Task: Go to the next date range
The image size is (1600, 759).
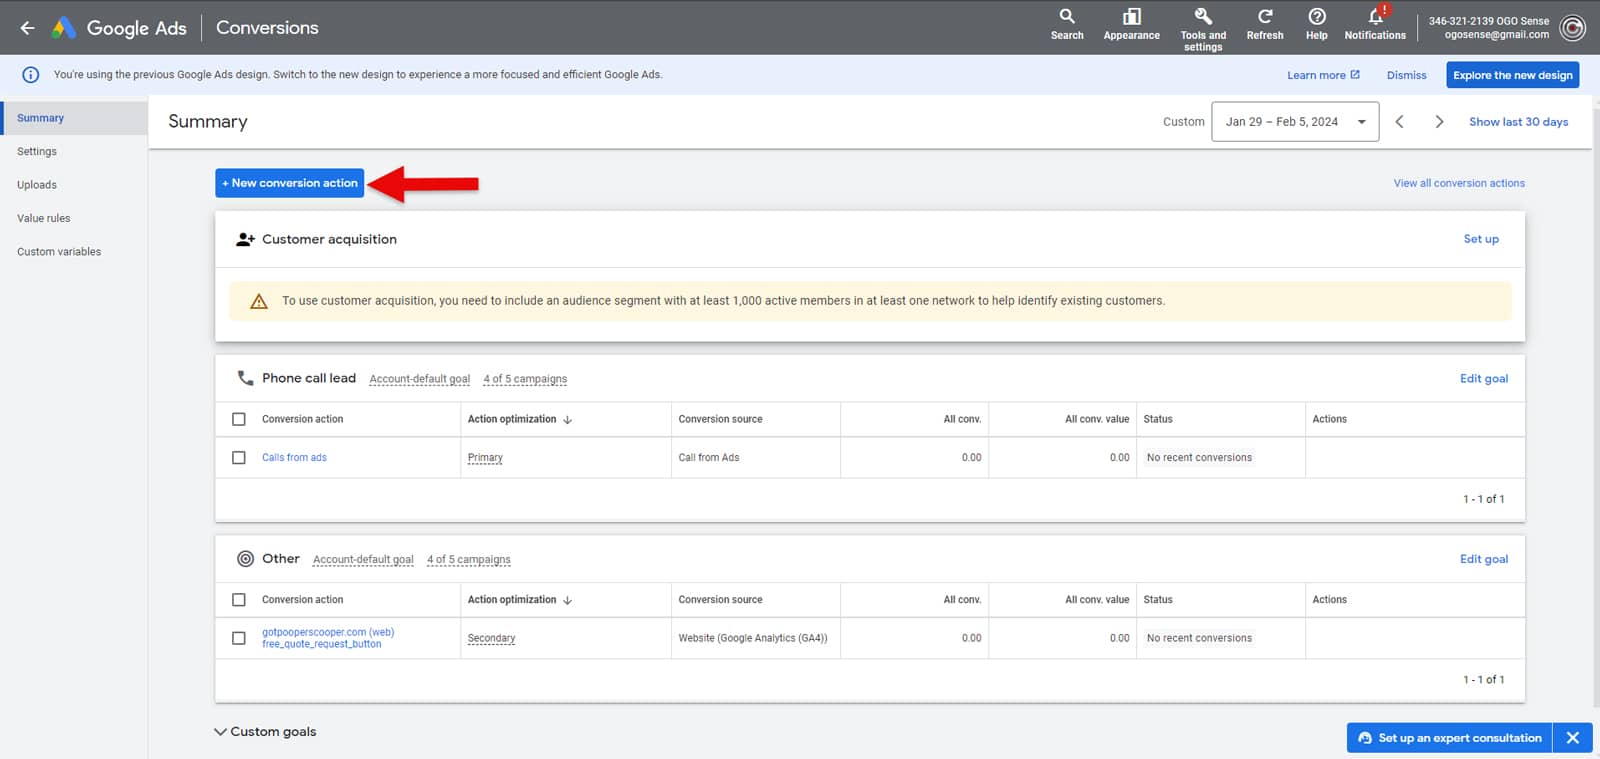Action: coord(1439,122)
